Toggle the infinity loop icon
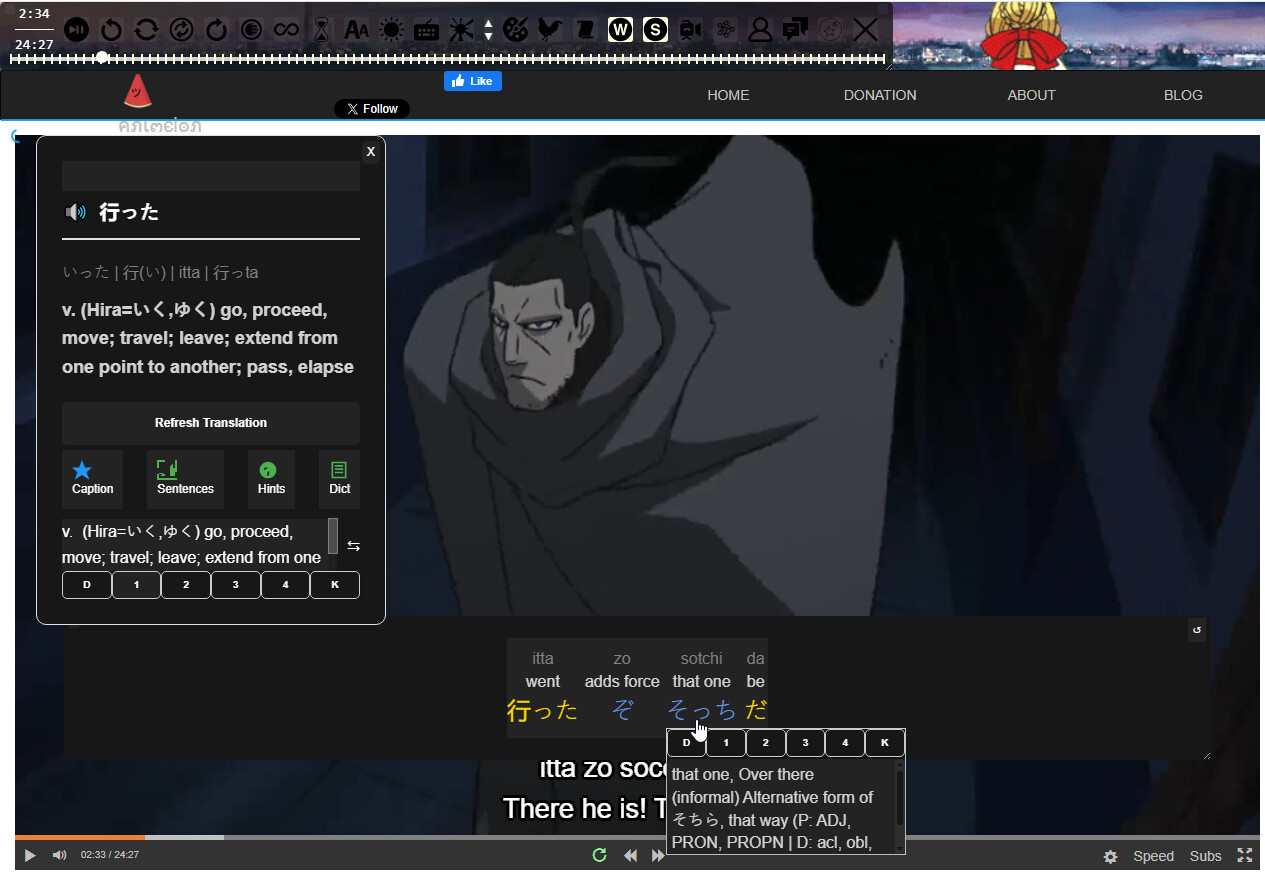 tap(287, 30)
